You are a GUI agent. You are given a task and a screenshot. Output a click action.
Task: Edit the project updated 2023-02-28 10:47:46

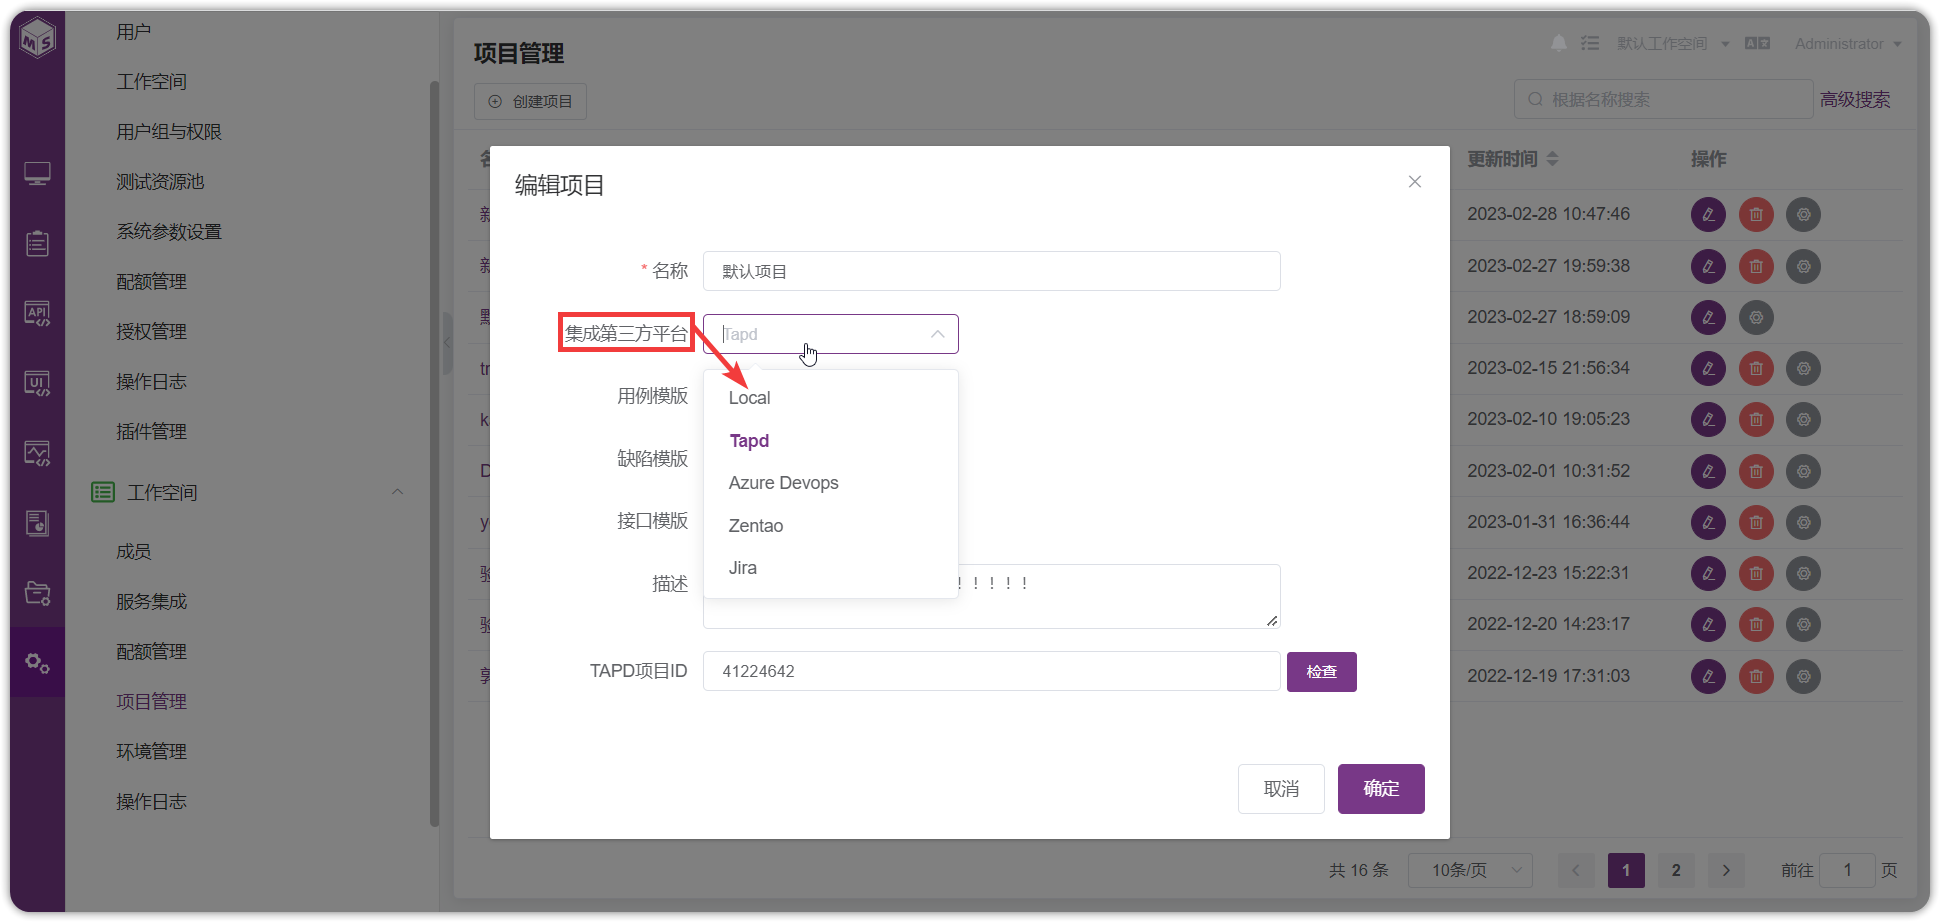click(1708, 214)
